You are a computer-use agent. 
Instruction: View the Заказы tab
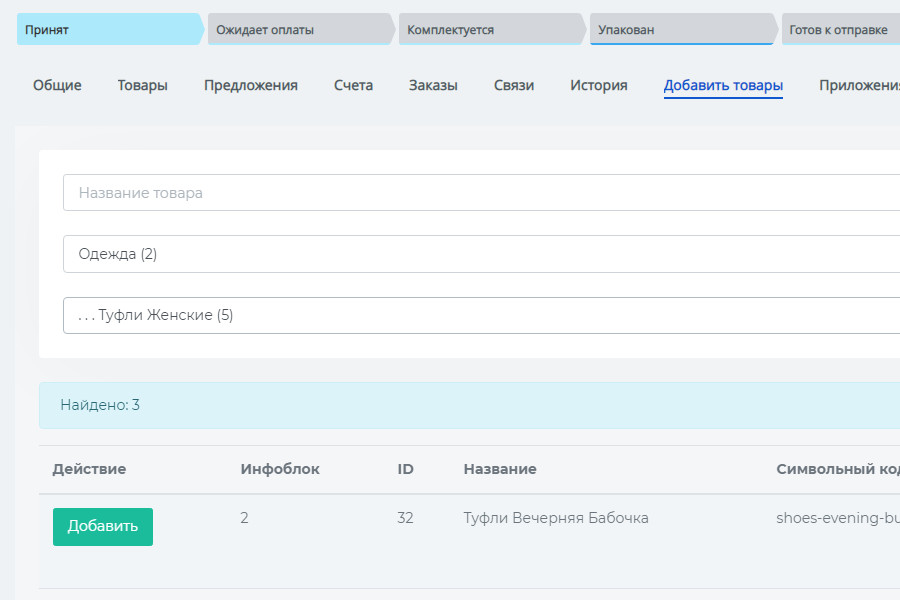click(433, 85)
